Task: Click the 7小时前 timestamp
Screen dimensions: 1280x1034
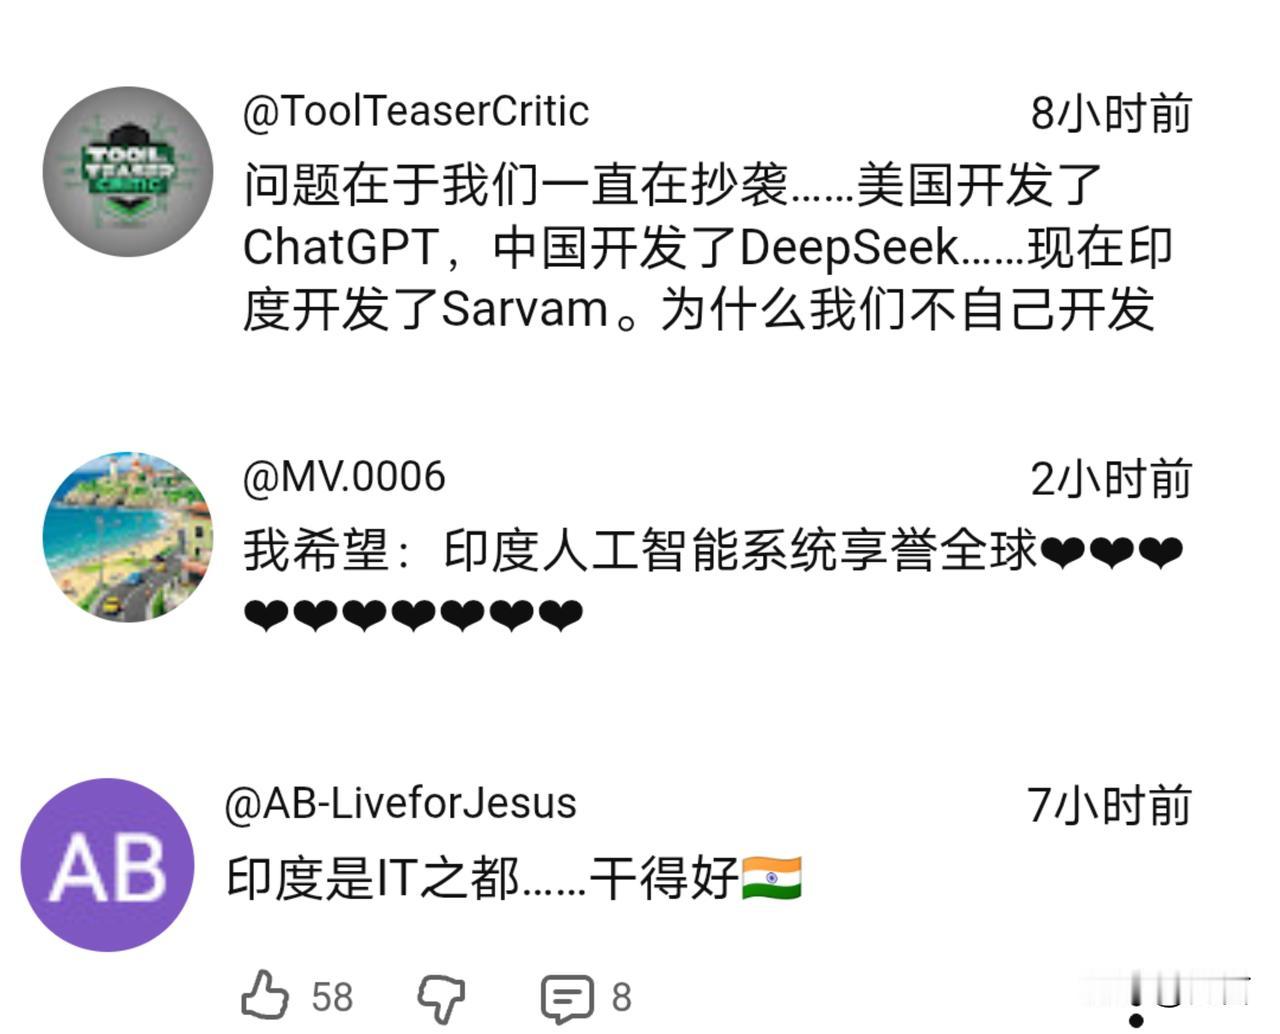Action: (x=1109, y=806)
